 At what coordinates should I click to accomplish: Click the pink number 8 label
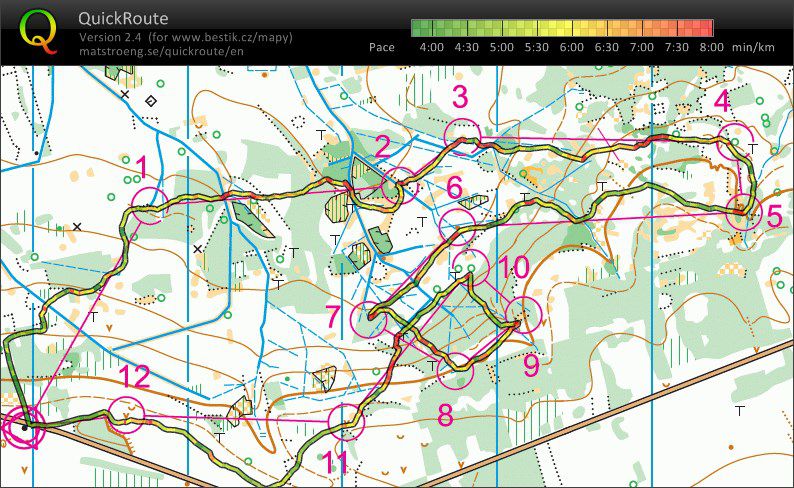(x=445, y=415)
